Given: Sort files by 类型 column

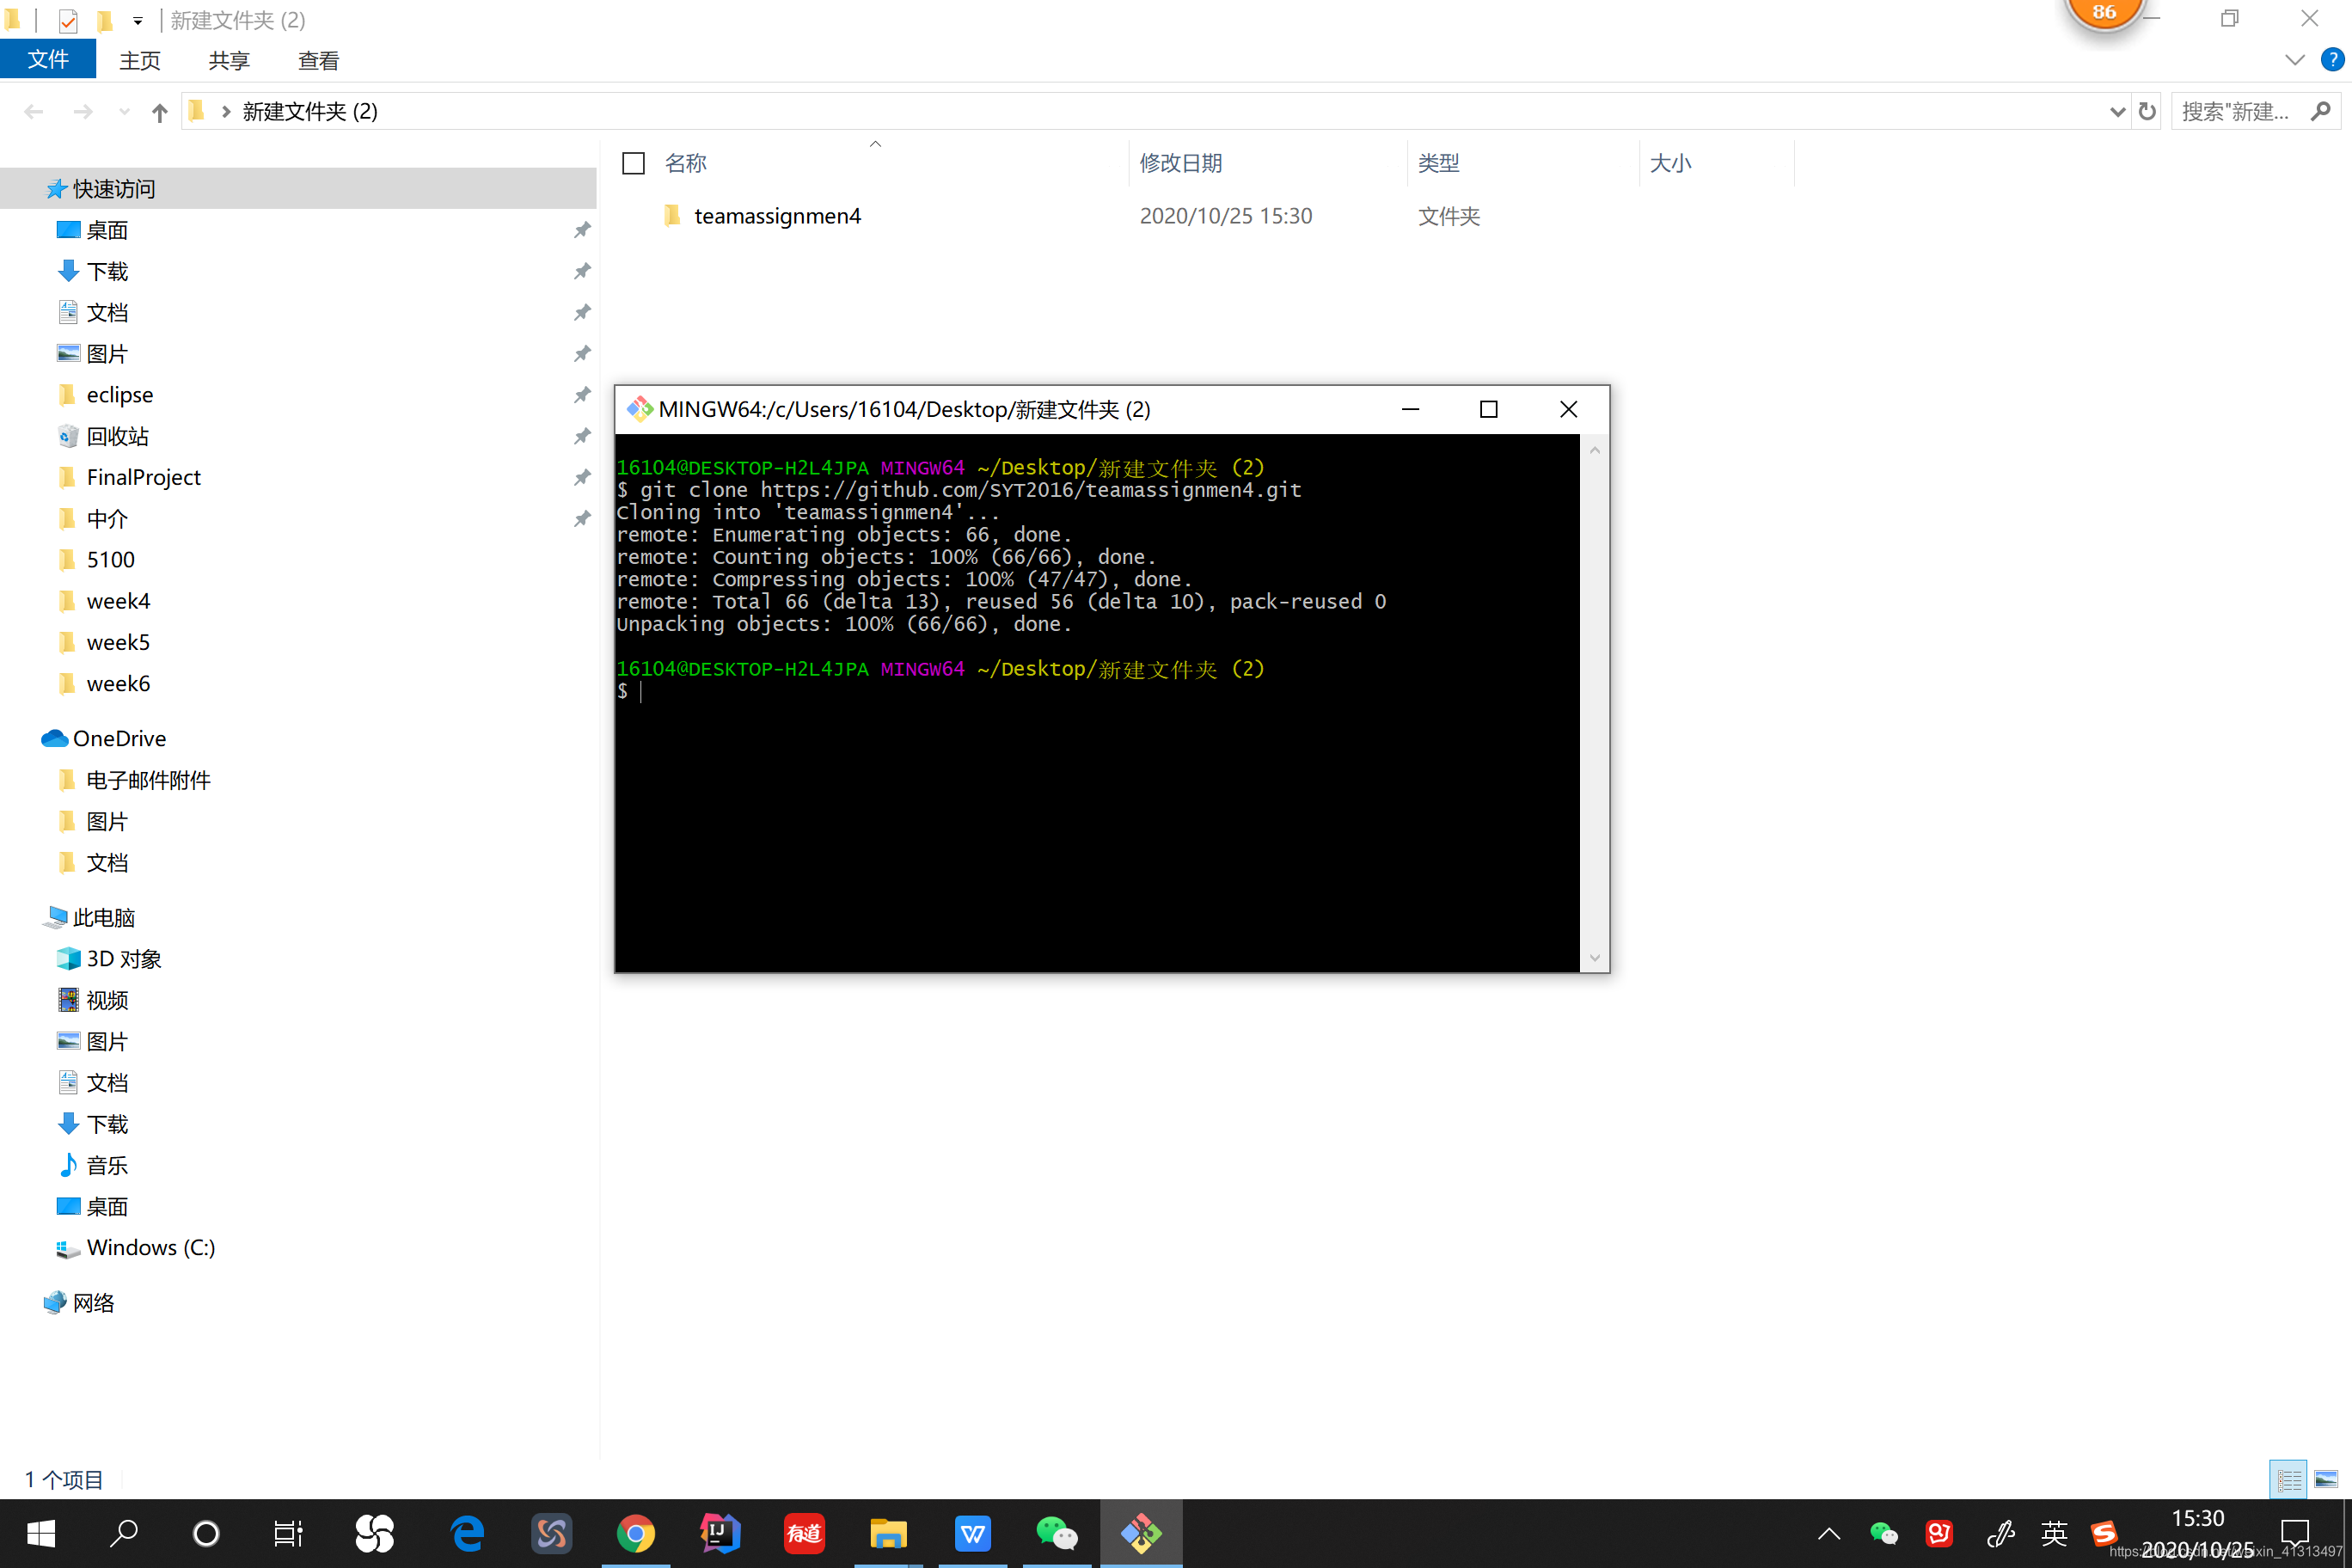Looking at the screenshot, I should [x=1438, y=163].
